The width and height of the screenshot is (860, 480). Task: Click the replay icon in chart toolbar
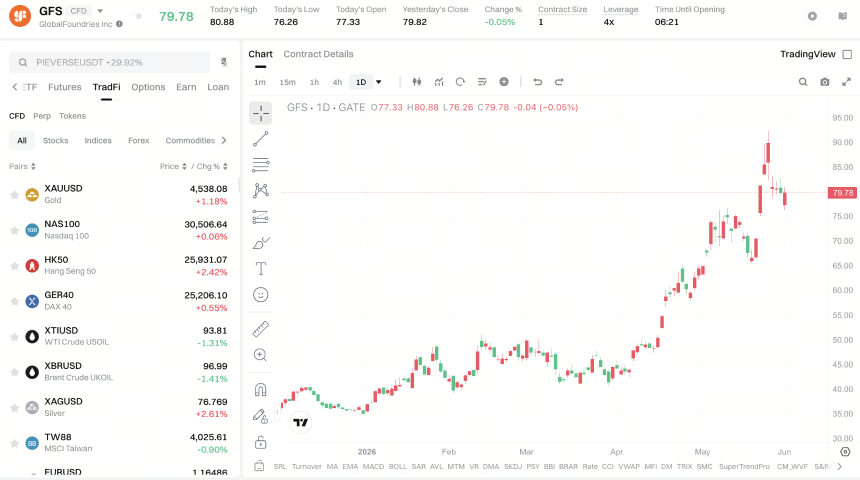(460, 82)
